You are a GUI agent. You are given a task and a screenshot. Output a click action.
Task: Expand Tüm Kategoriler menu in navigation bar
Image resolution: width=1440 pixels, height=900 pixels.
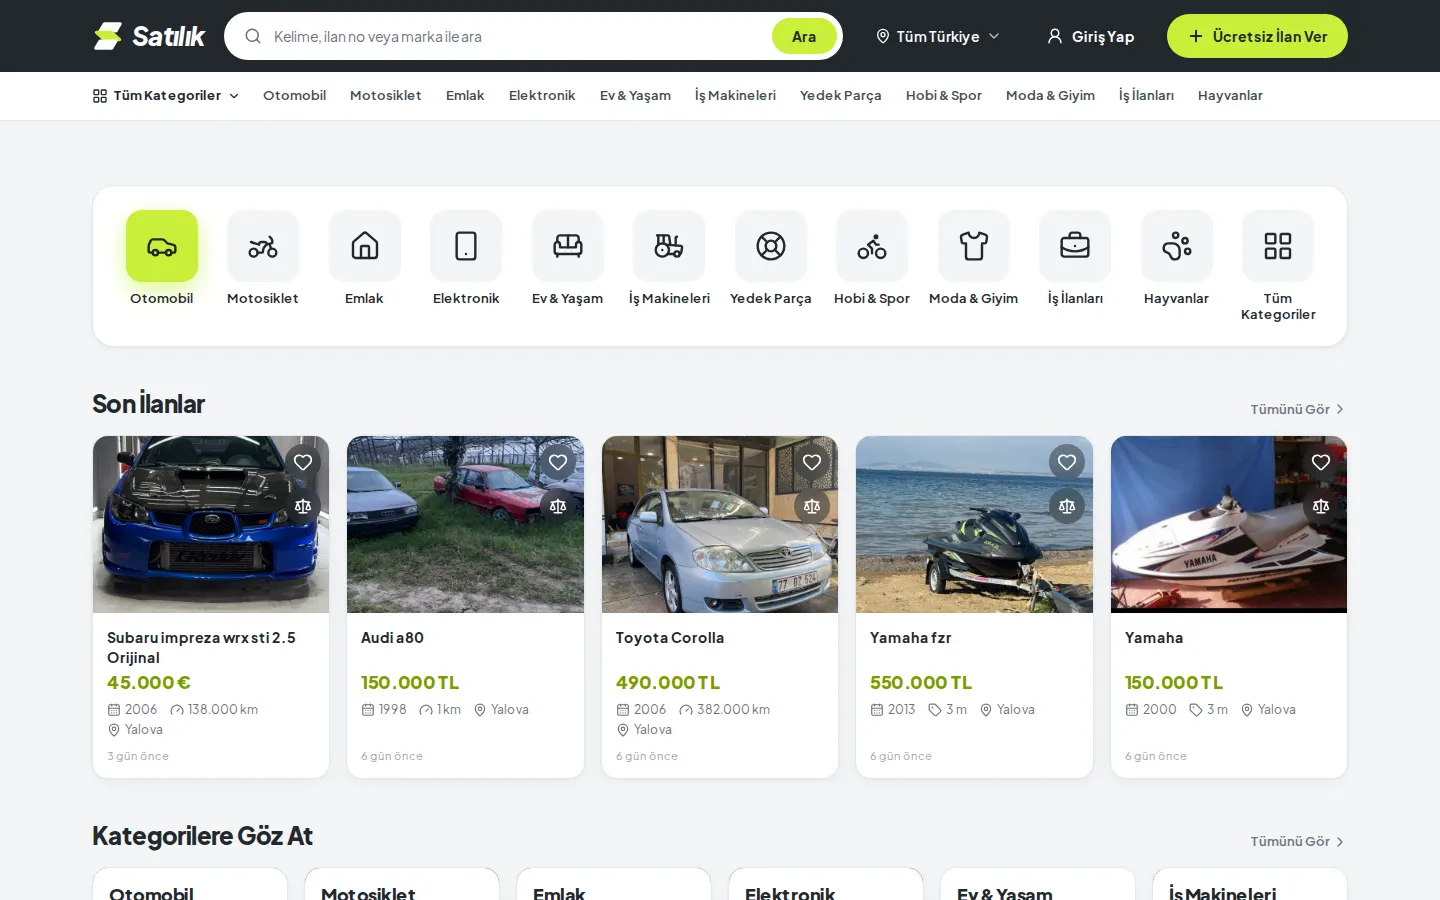click(x=166, y=96)
